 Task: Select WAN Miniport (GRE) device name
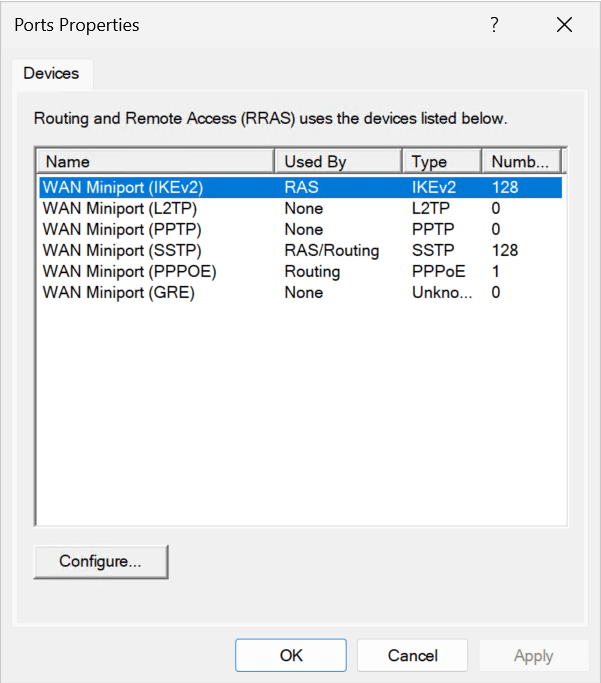point(118,292)
